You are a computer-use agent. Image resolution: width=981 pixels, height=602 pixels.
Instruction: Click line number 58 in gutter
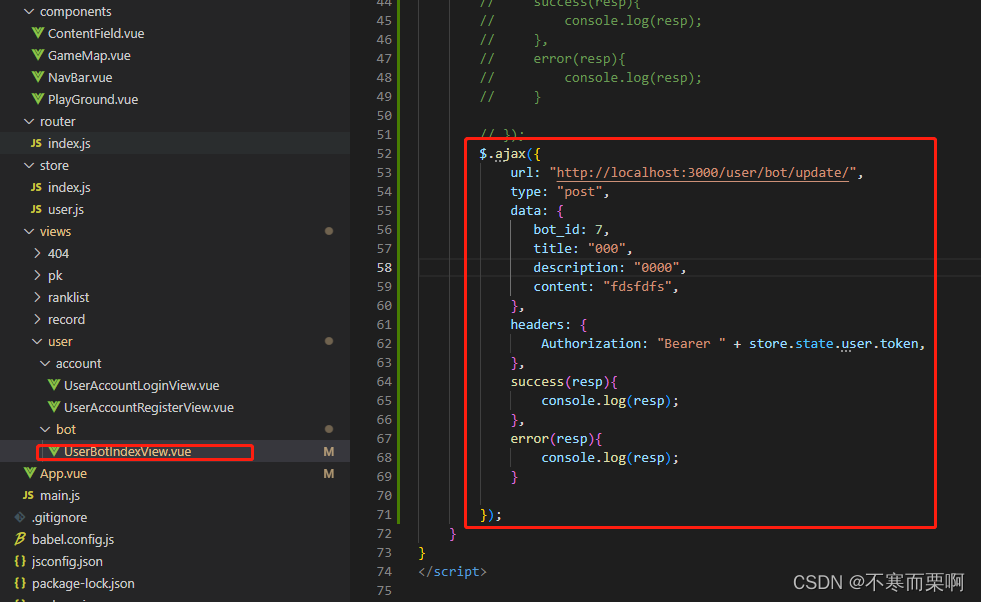click(x=384, y=268)
